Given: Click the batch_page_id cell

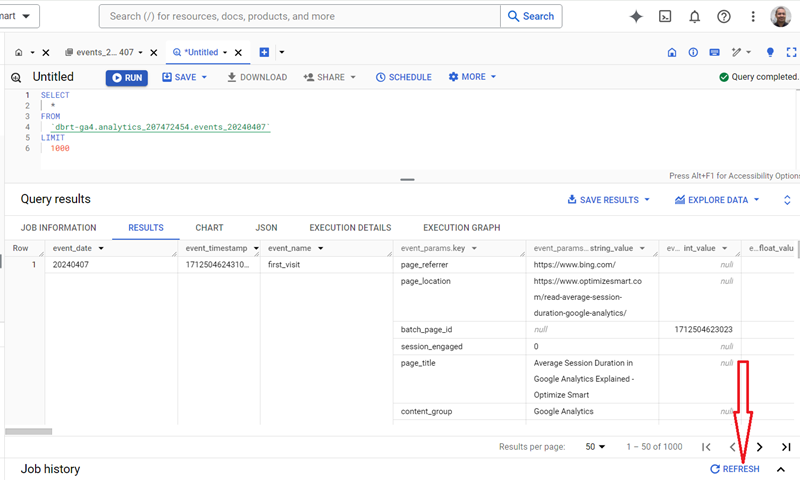Looking at the screenshot, I should click(427, 330).
